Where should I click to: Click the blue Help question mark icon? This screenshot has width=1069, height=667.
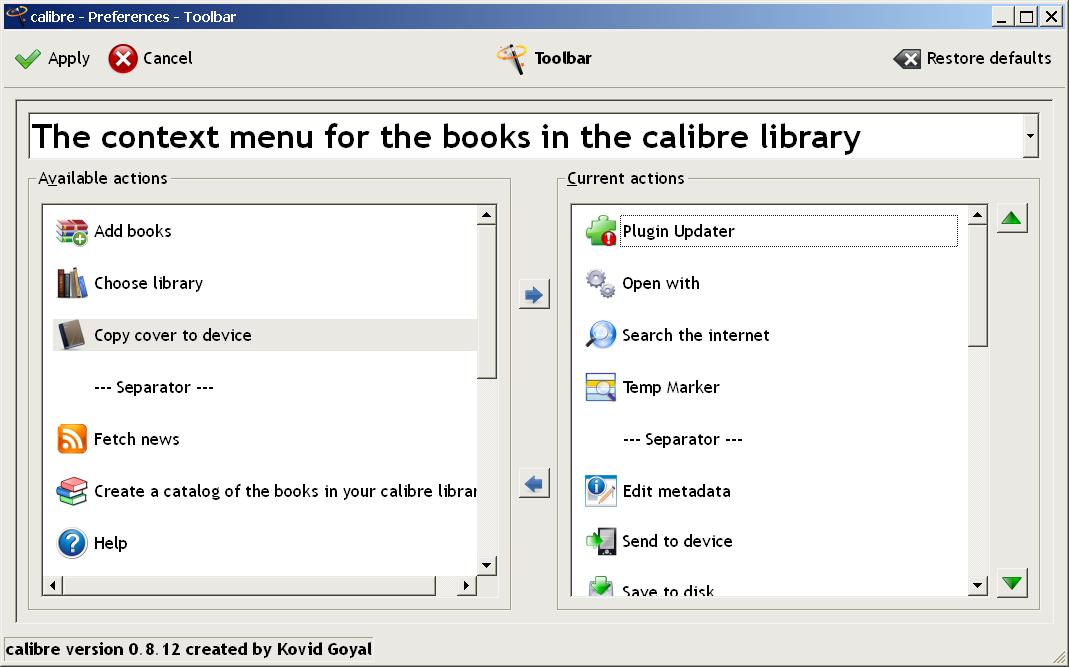[72, 543]
